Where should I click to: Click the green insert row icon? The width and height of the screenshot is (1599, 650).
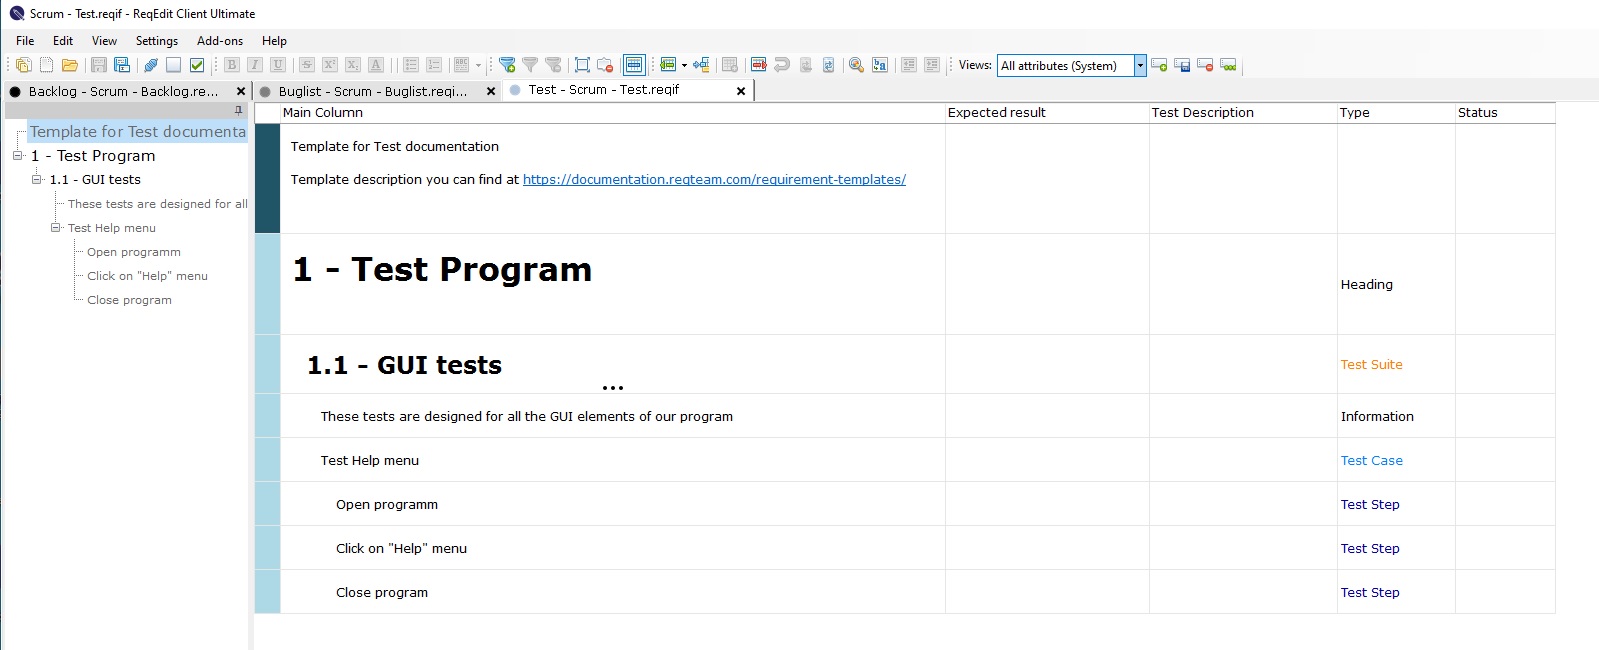(668, 65)
